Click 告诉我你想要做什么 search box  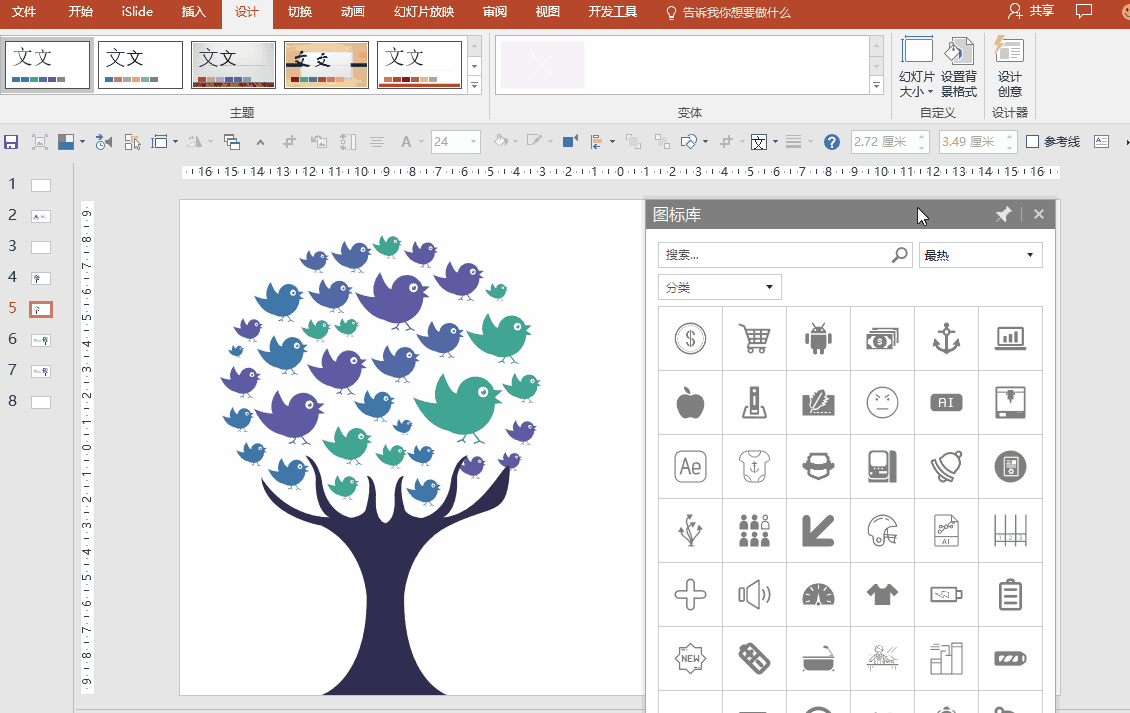728,12
